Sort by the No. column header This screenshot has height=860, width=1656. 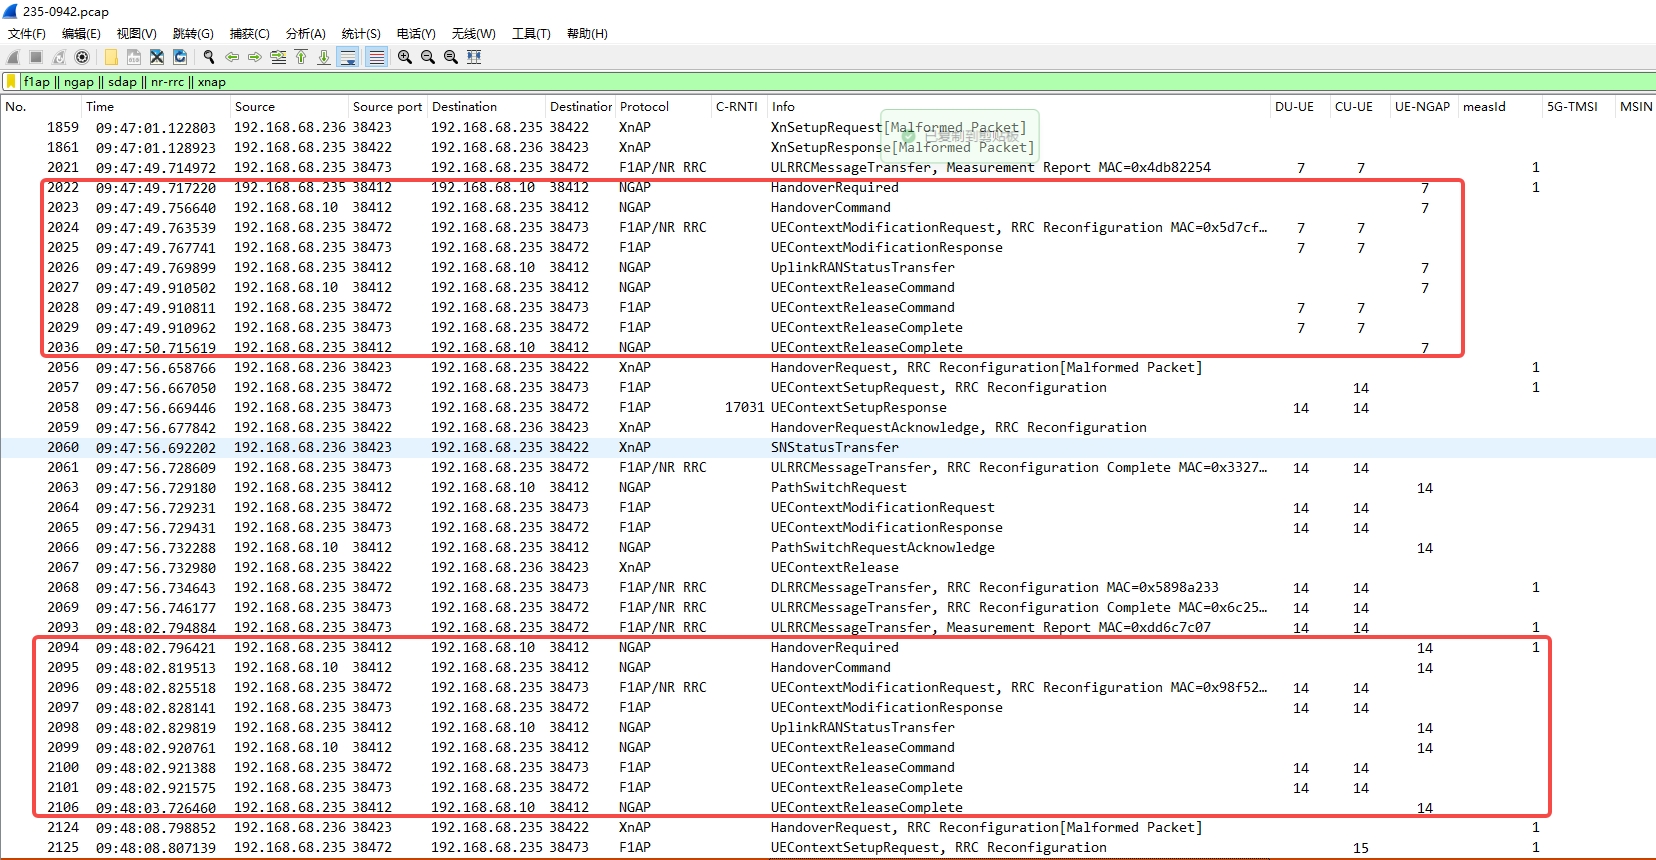click(41, 107)
